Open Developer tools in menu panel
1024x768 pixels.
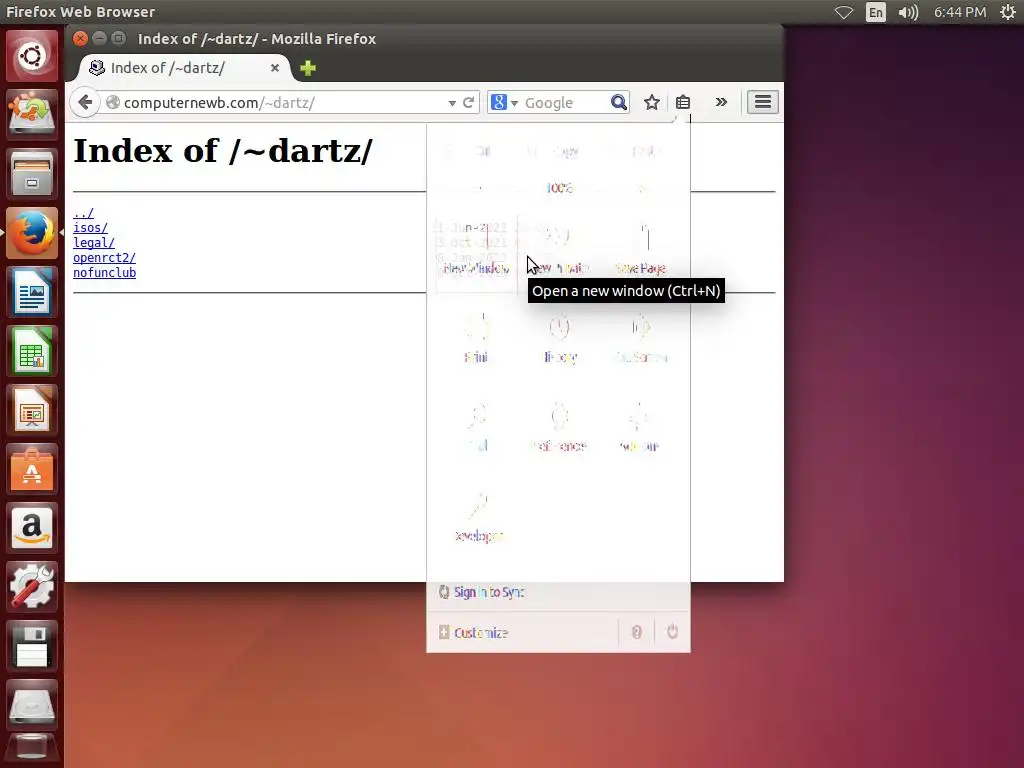click(x=477, y=519)
